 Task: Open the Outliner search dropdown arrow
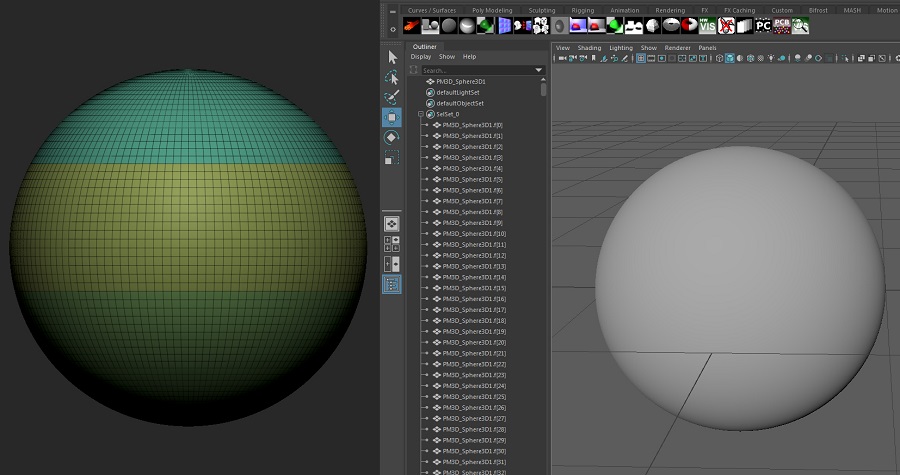click(538, 70)
